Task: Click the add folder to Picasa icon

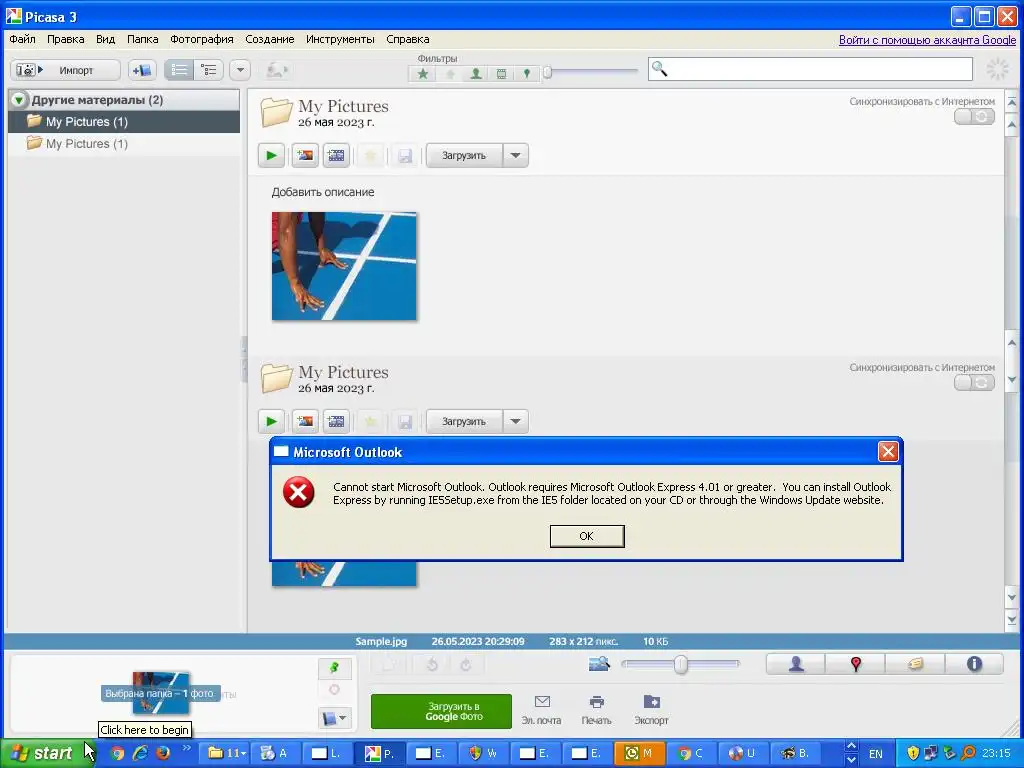Action: pyautogui.click(x=142, y=70)
